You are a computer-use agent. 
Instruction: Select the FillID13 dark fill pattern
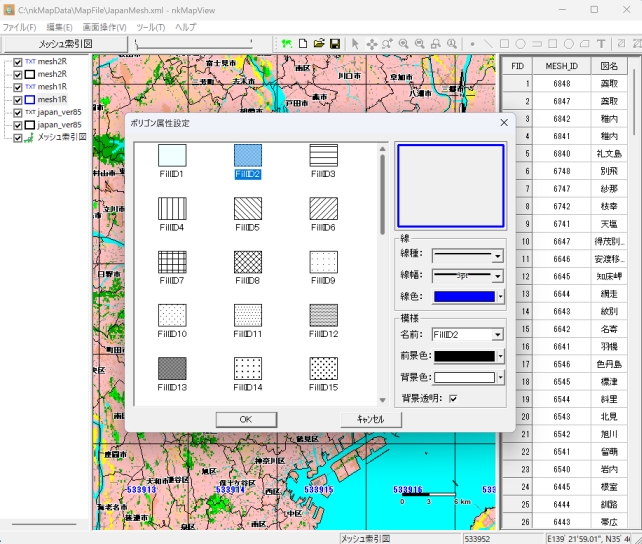(172, 368)
